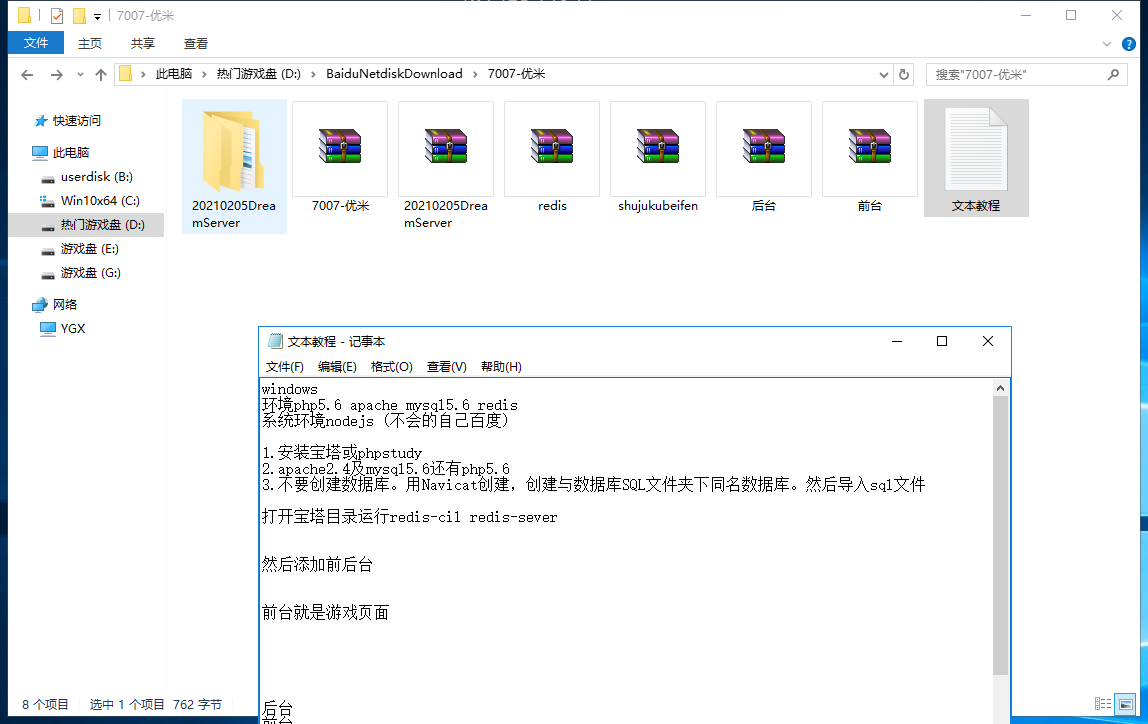The height and width of the screenshot is (724, 1148).
Task: Open the 格式(O) menu in Notepad
Action: pyautogui.click(x=391, y=367)
